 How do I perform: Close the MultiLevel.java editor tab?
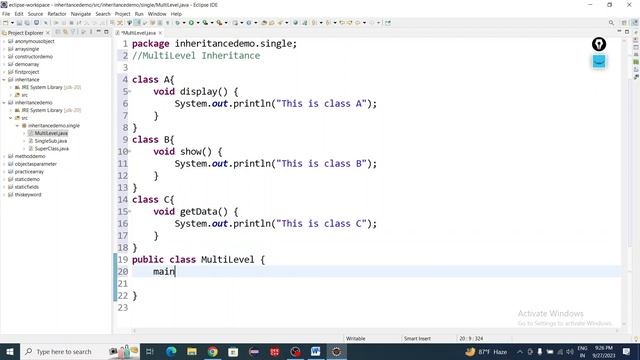(160, 33)
